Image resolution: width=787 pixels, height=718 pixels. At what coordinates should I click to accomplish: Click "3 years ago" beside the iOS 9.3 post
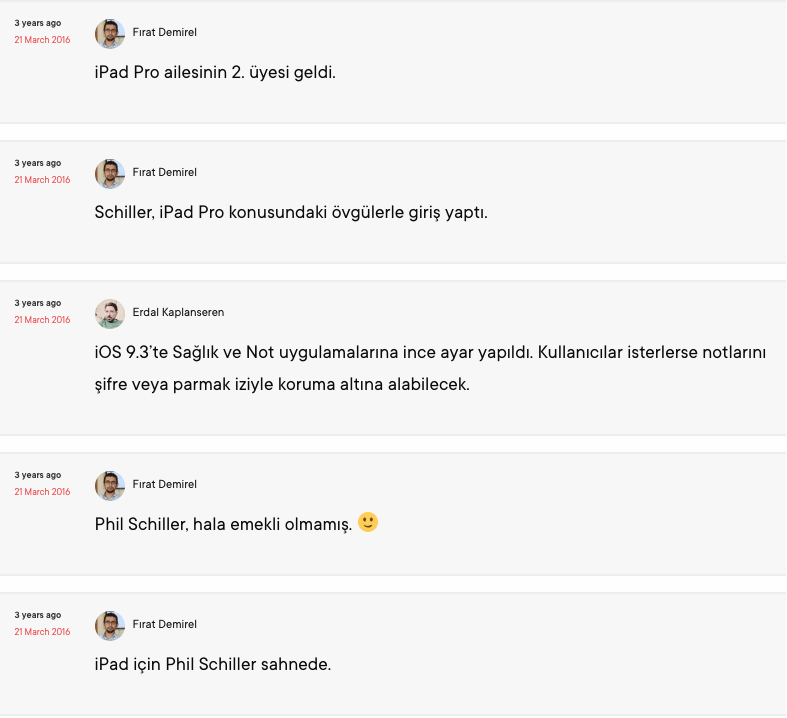coord(38,303)
